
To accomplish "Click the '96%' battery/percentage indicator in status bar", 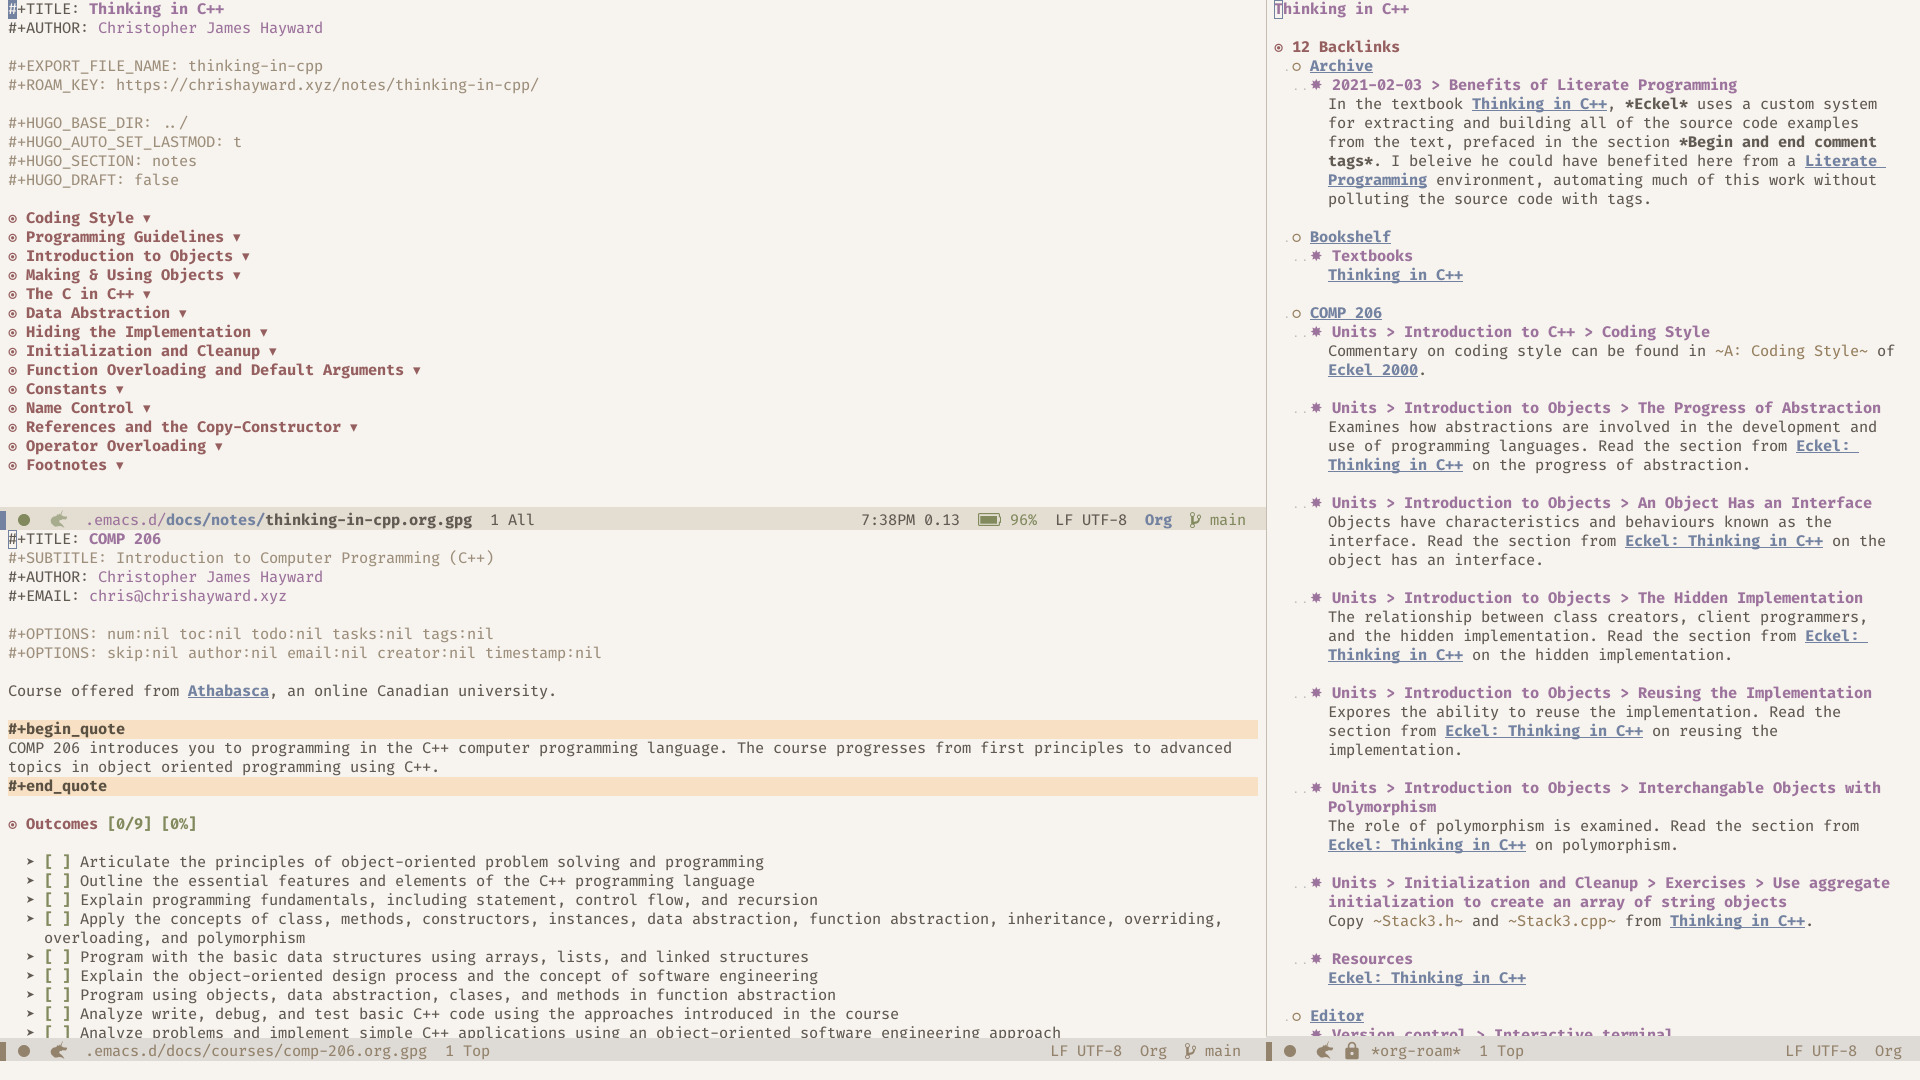I will coord(1025,518).
